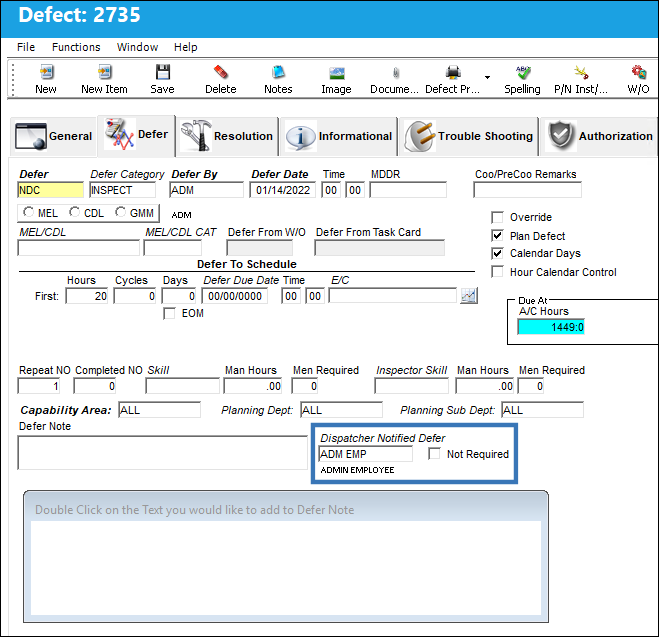The height and width of the screenshot is (637, 659).
Task: Click the Planning Sub Dept field ALL
Action: pos(543,410)
